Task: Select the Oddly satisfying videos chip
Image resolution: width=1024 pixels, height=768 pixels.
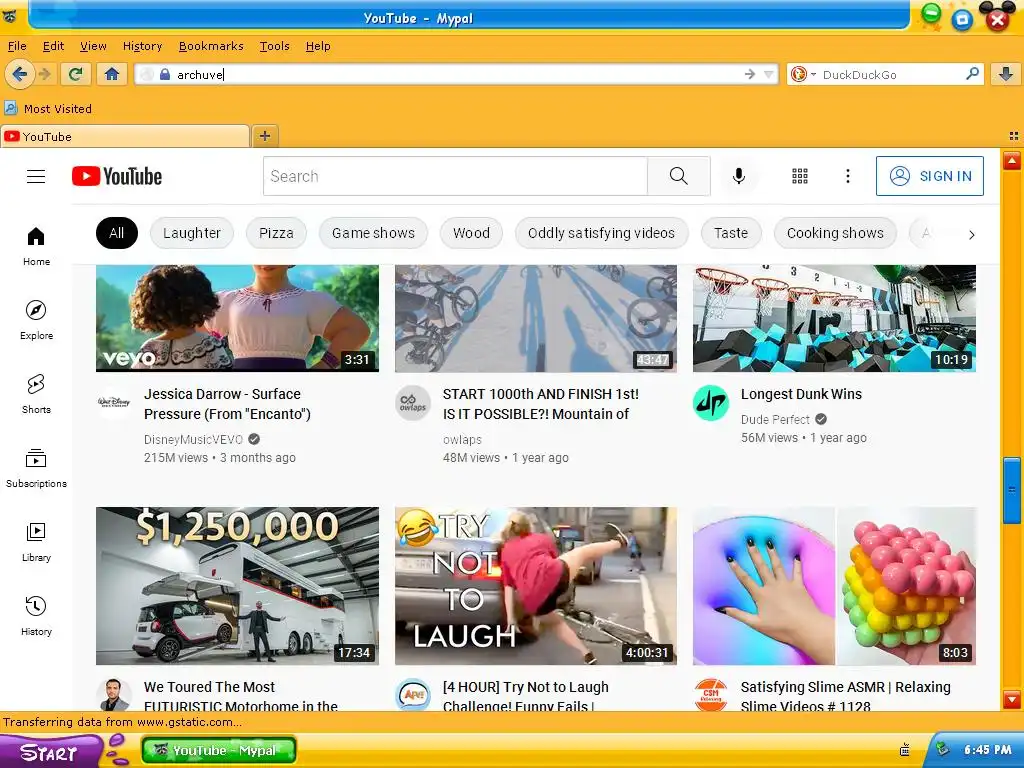Action: (601, 233)
